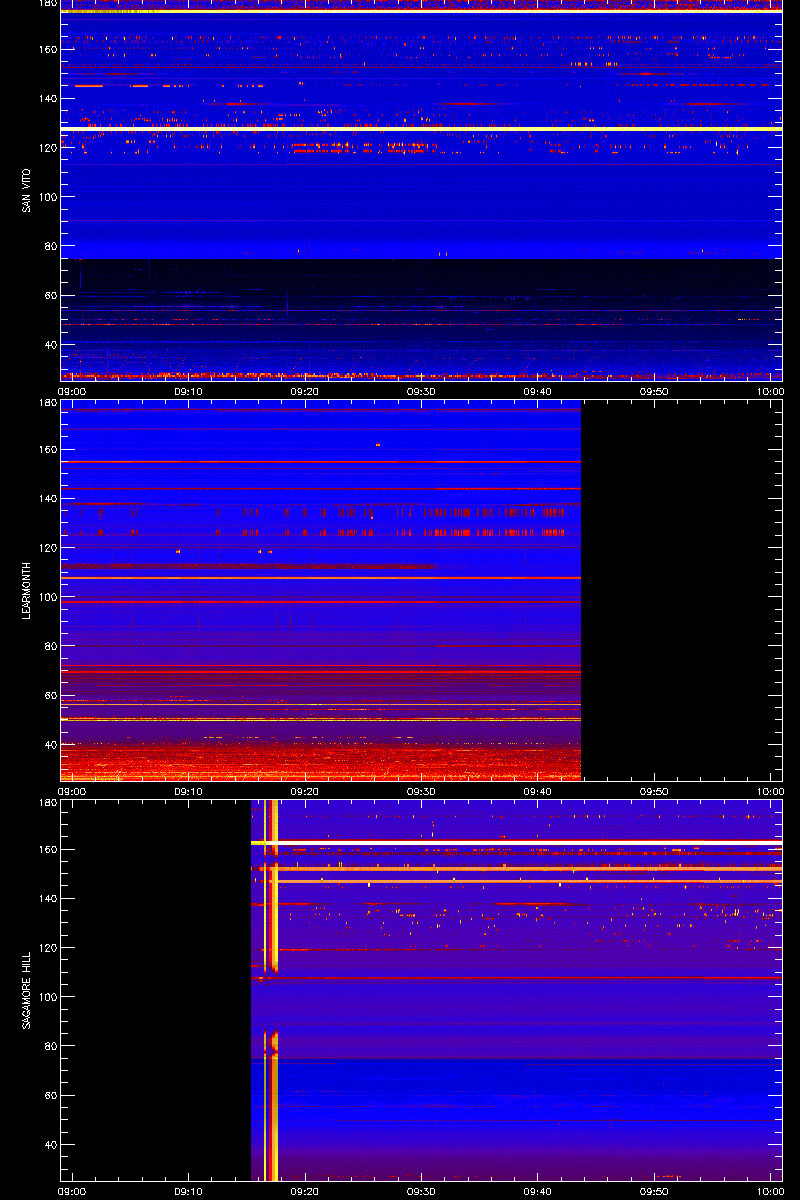
Task: Select 09:30 time label under San Vito panel
Action: pos(421,392)
